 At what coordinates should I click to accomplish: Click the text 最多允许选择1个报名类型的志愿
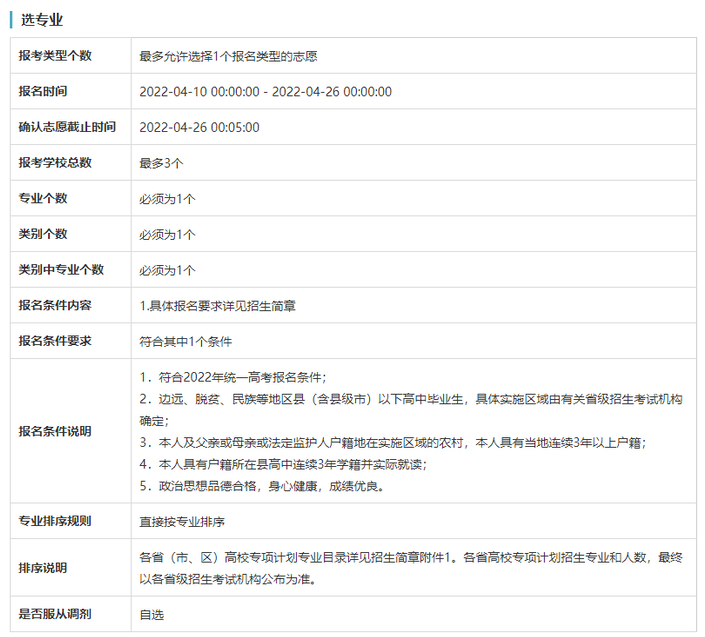228,56
